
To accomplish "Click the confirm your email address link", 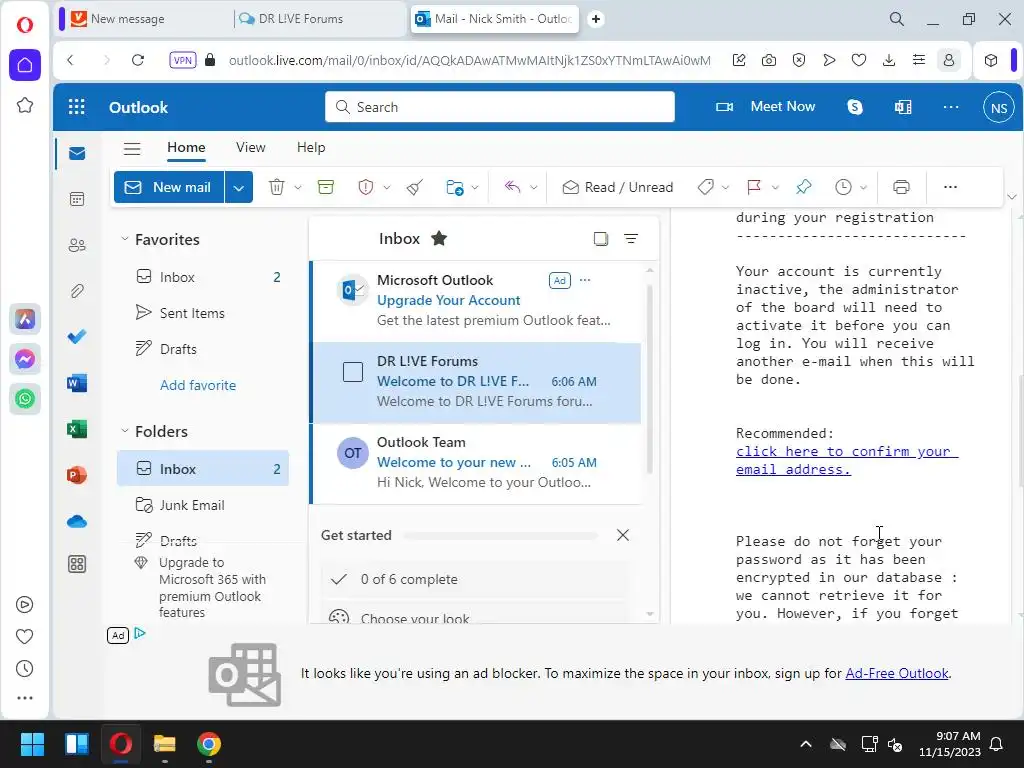I will coord(847,460).
